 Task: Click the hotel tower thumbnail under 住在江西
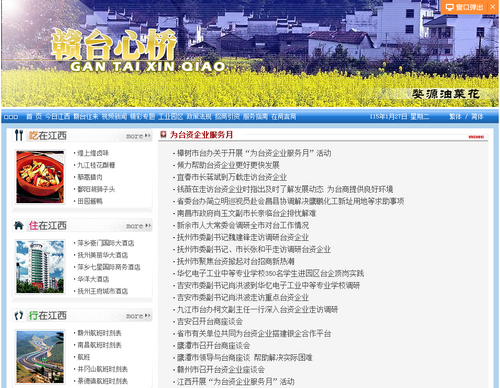(x=40, y=267)
